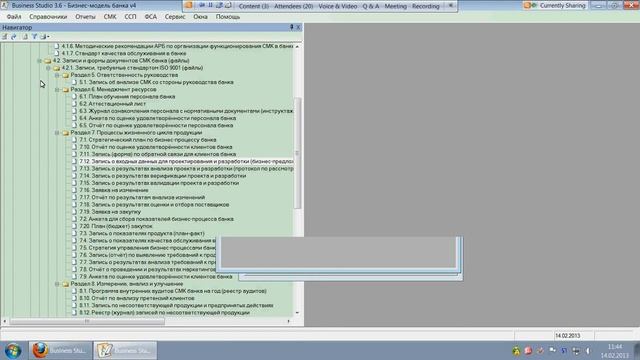Collapse the 4.2. Записи и формы node
The image size is (640, 360).
coord(40,61)
